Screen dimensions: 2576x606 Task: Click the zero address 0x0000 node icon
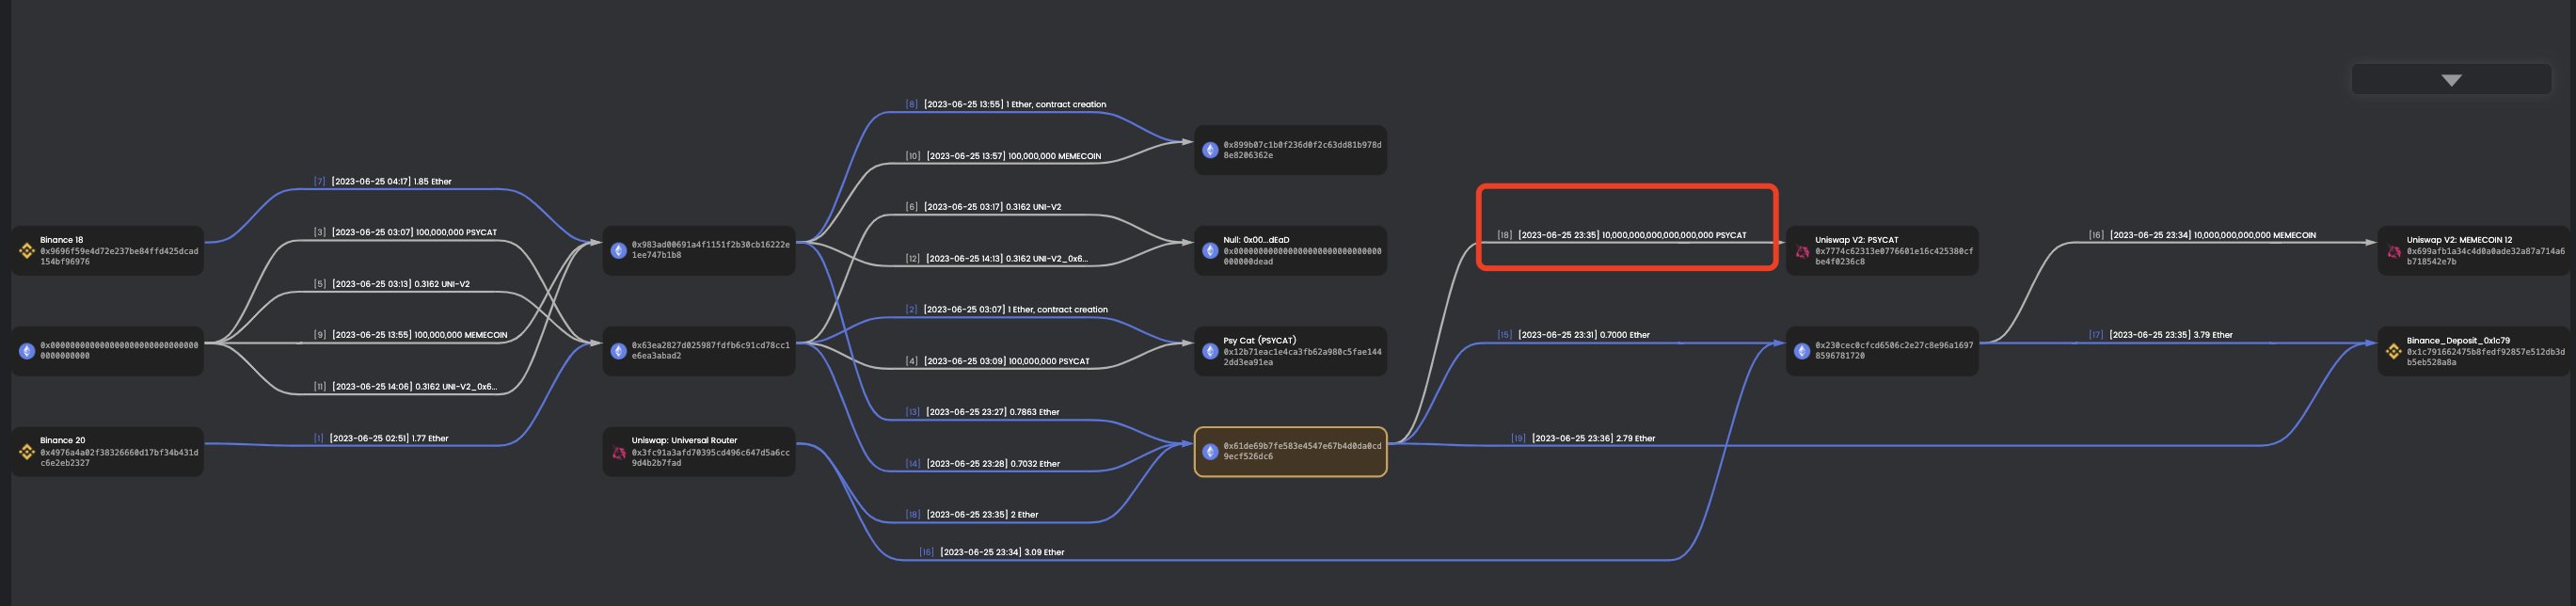pos(27,351)
